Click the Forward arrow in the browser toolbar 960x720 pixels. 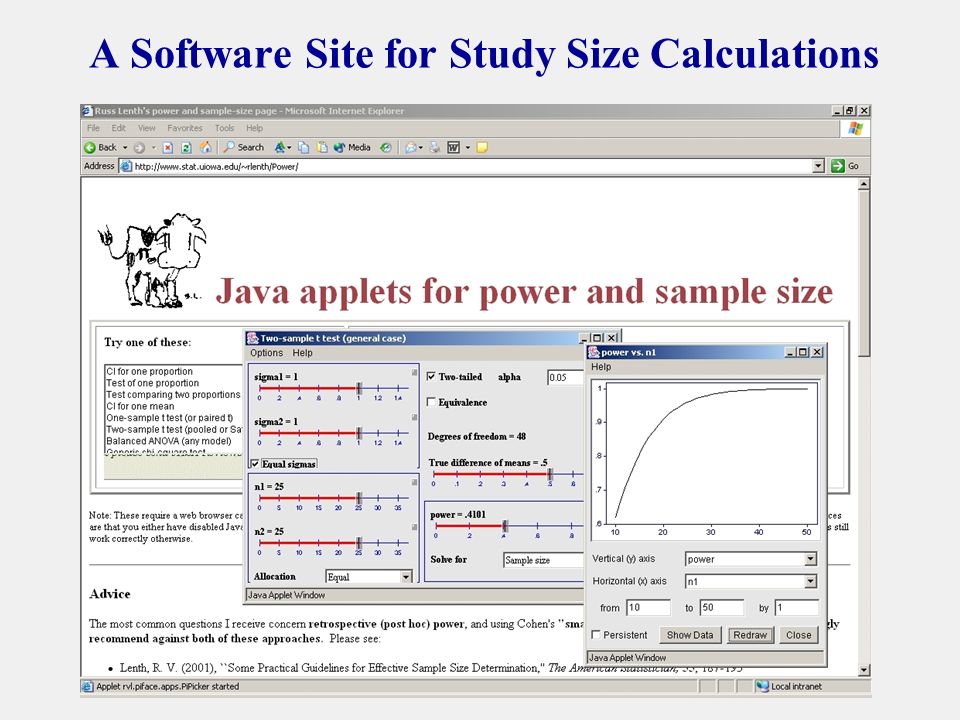pos(140,148)
